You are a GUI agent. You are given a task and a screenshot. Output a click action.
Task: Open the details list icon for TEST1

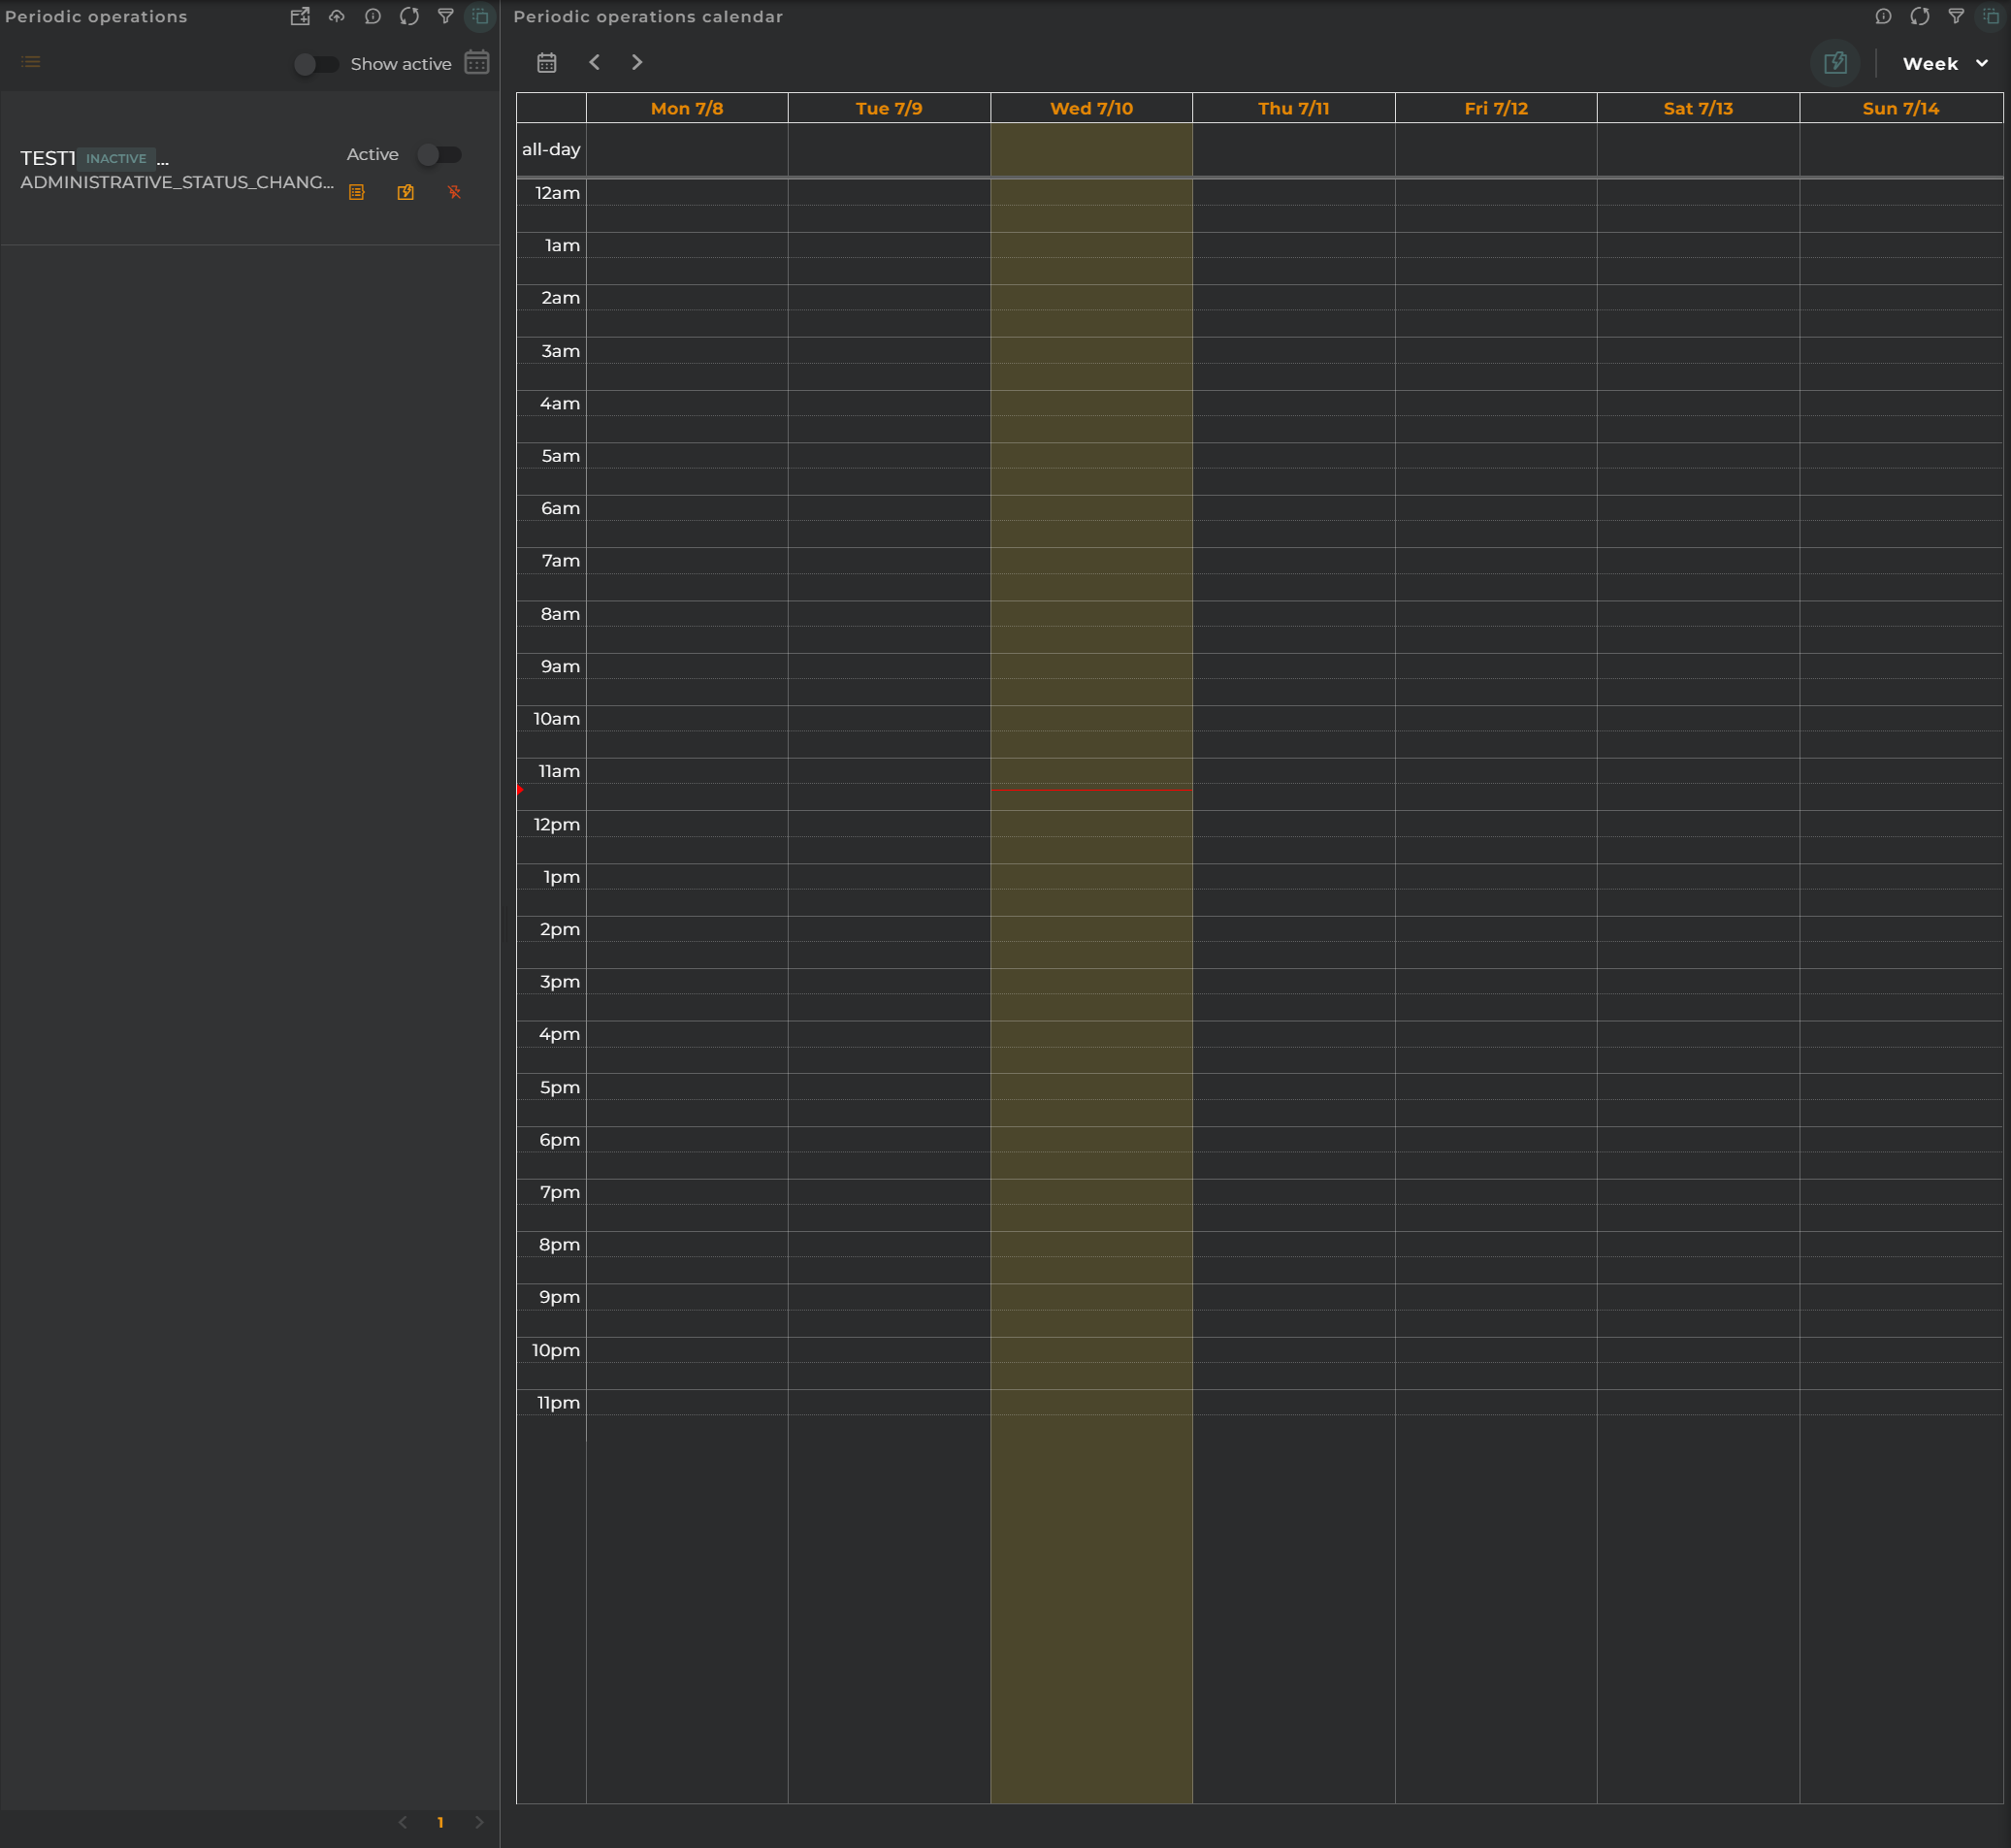(357, 192)
